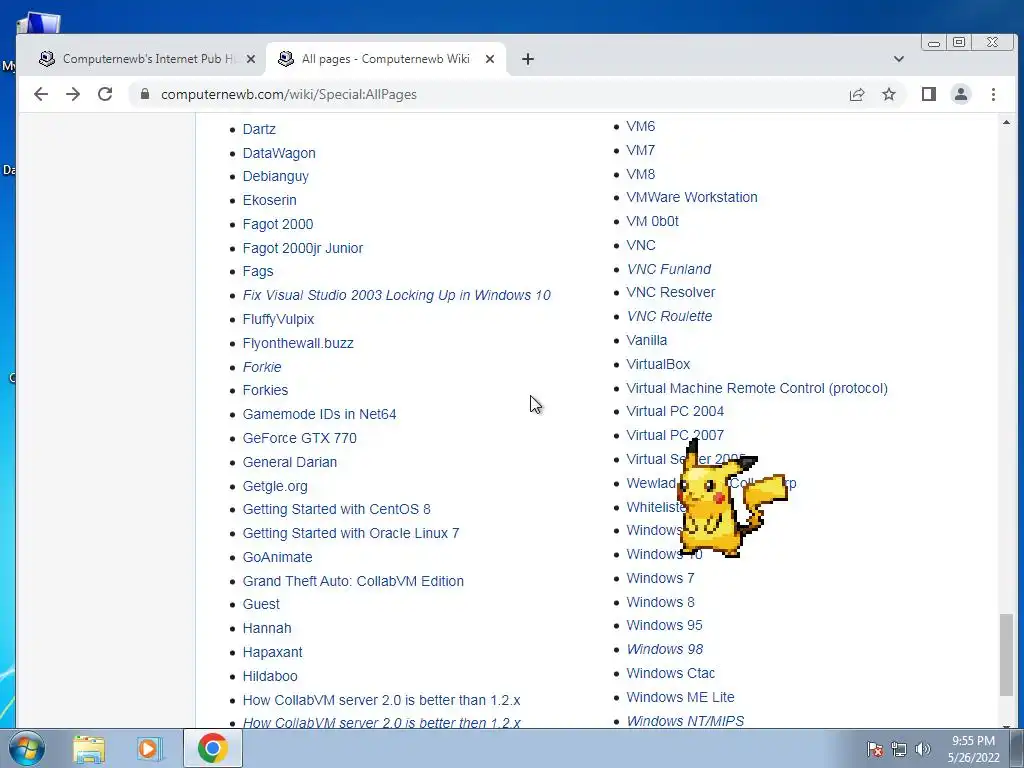Open Windows Explorer from taskbar
The image size is (1024, 768).
click(x=89, y=748)
